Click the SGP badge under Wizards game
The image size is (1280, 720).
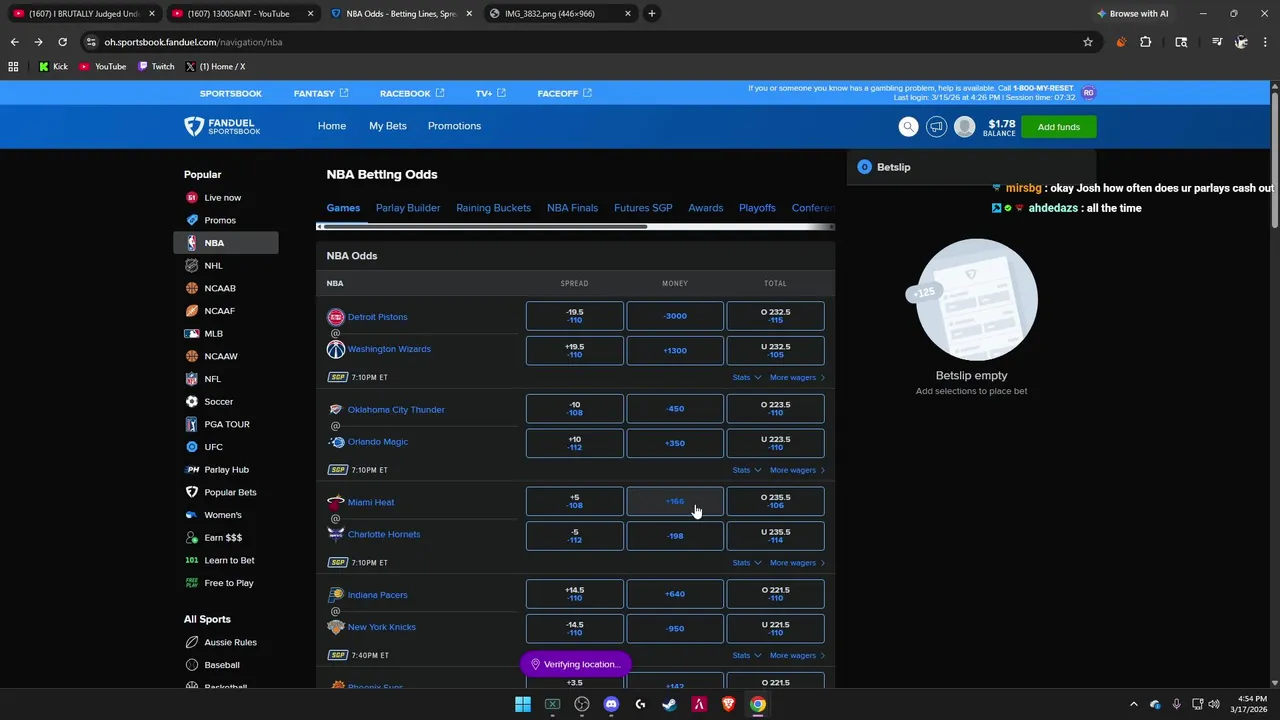coord(337,377)
